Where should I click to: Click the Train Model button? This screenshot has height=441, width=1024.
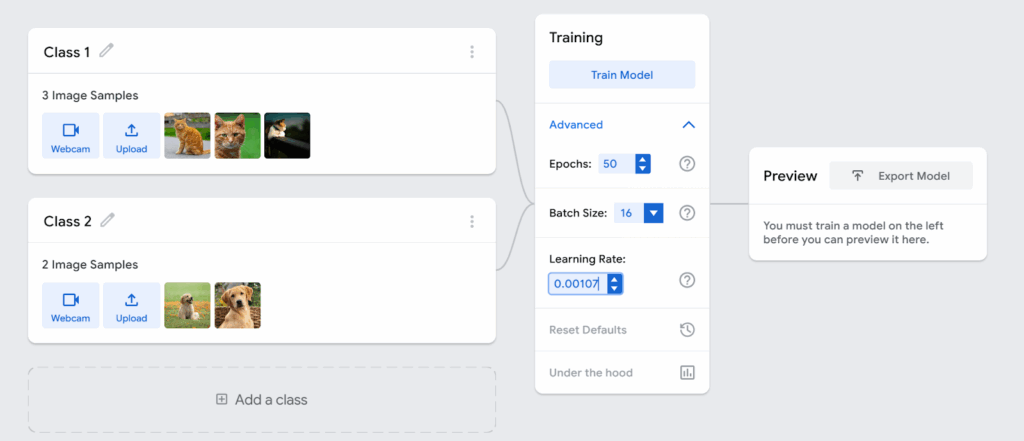click(622, 75)
